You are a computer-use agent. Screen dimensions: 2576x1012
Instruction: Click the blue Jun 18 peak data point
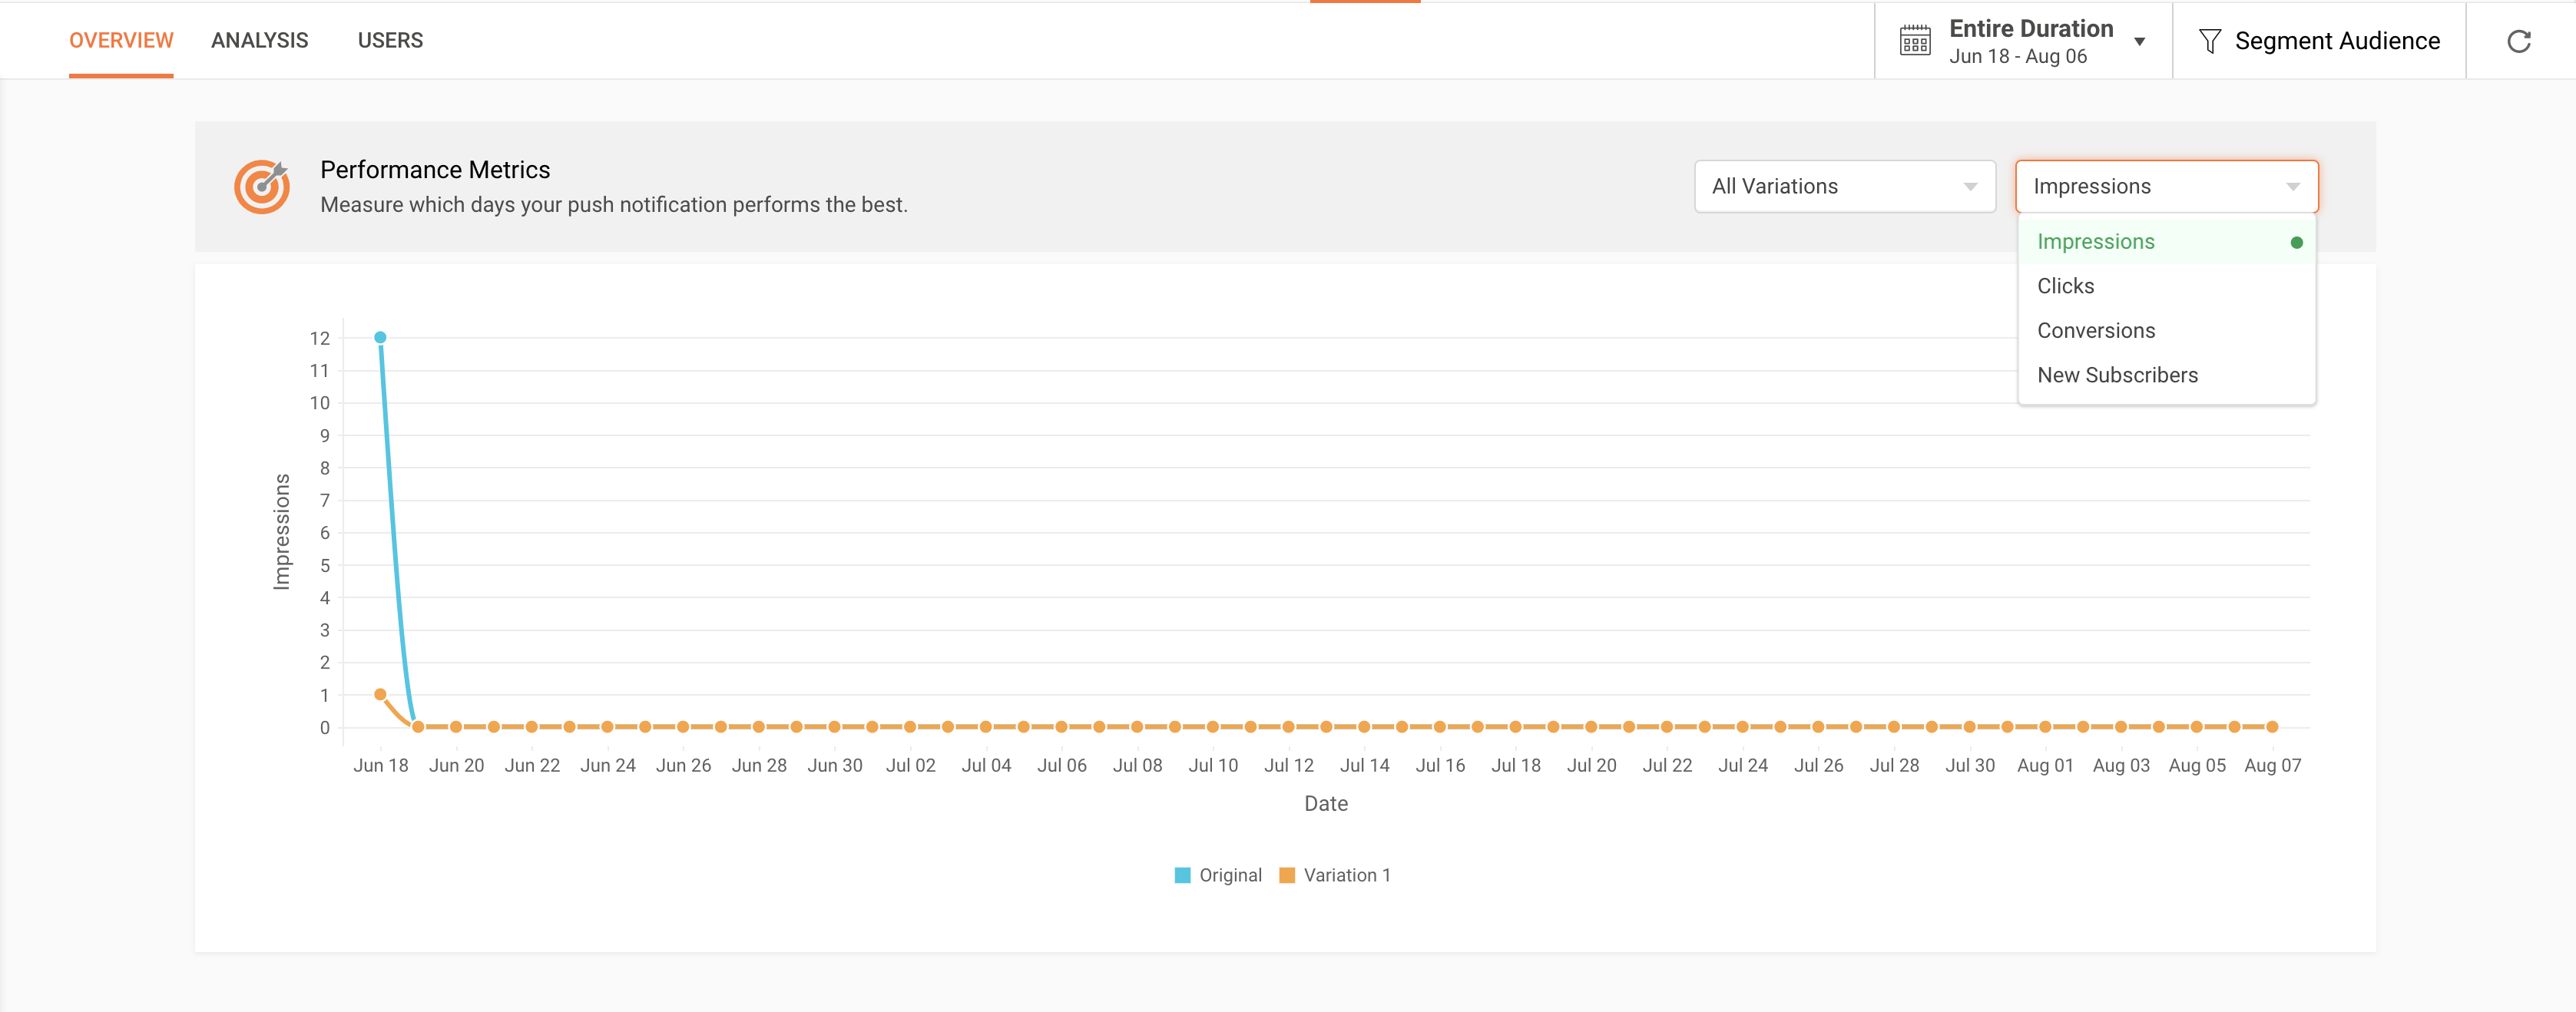[x=380, y=337]
